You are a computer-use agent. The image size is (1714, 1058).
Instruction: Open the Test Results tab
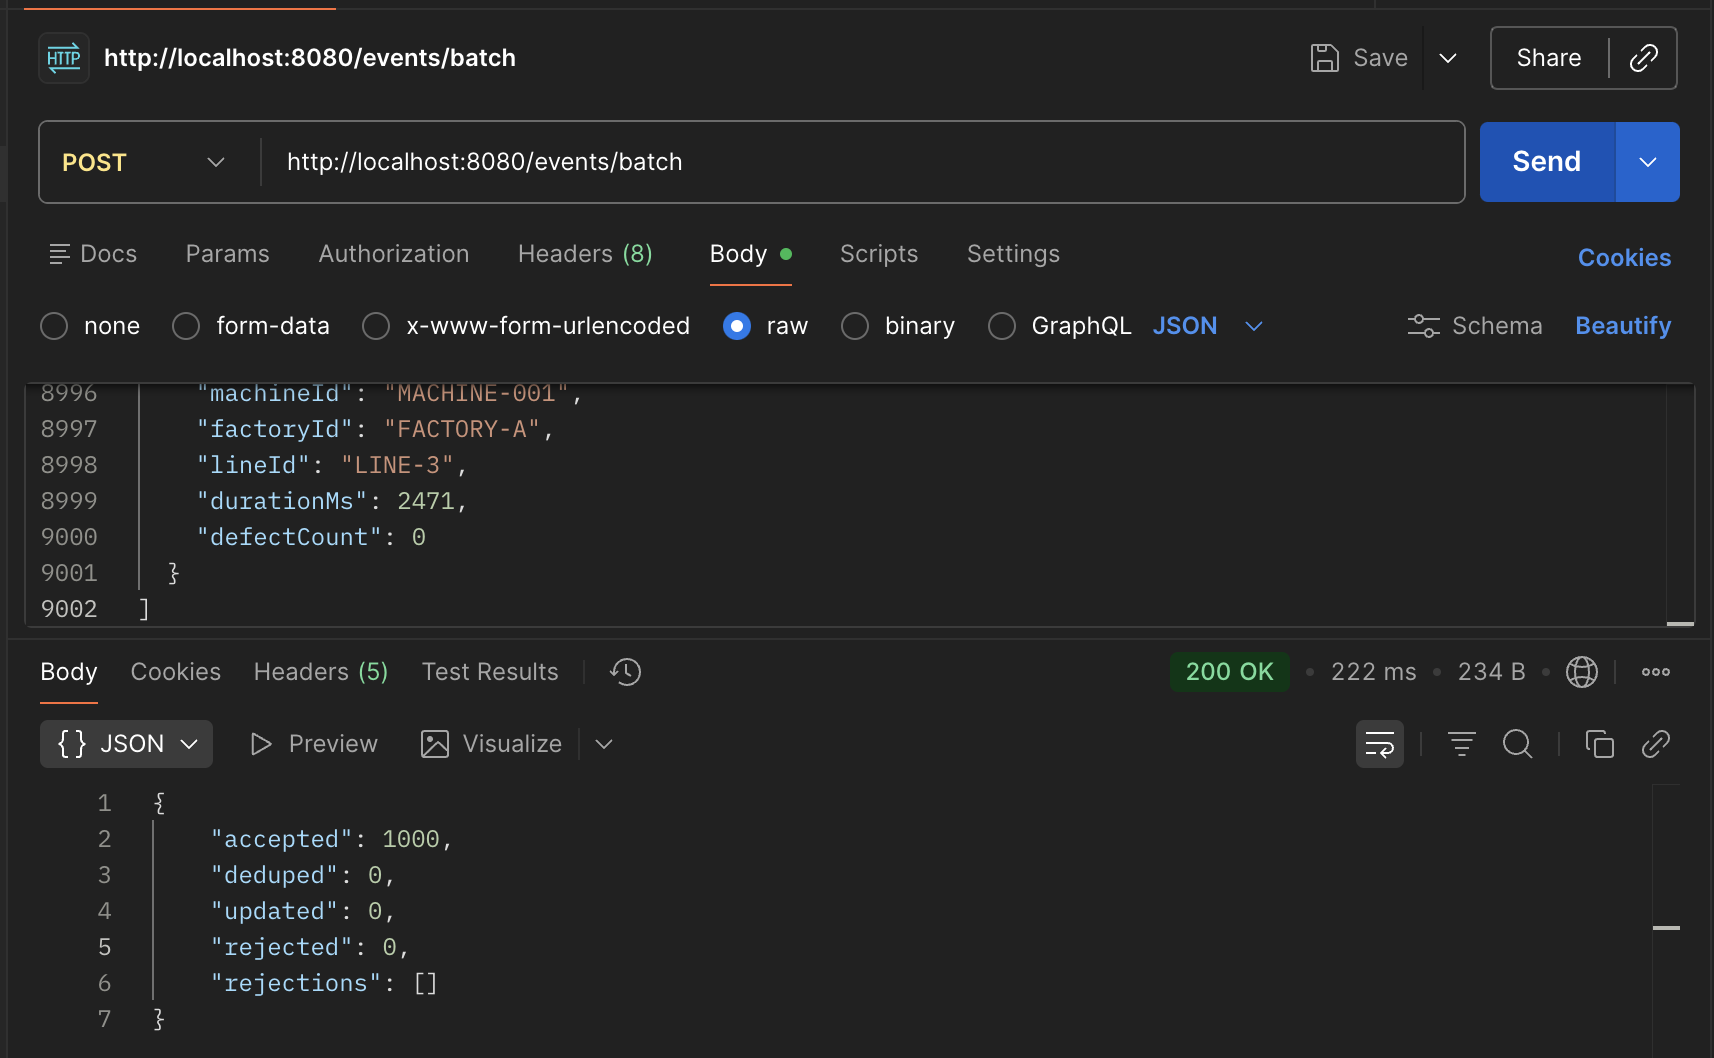[x=489, y=671]
